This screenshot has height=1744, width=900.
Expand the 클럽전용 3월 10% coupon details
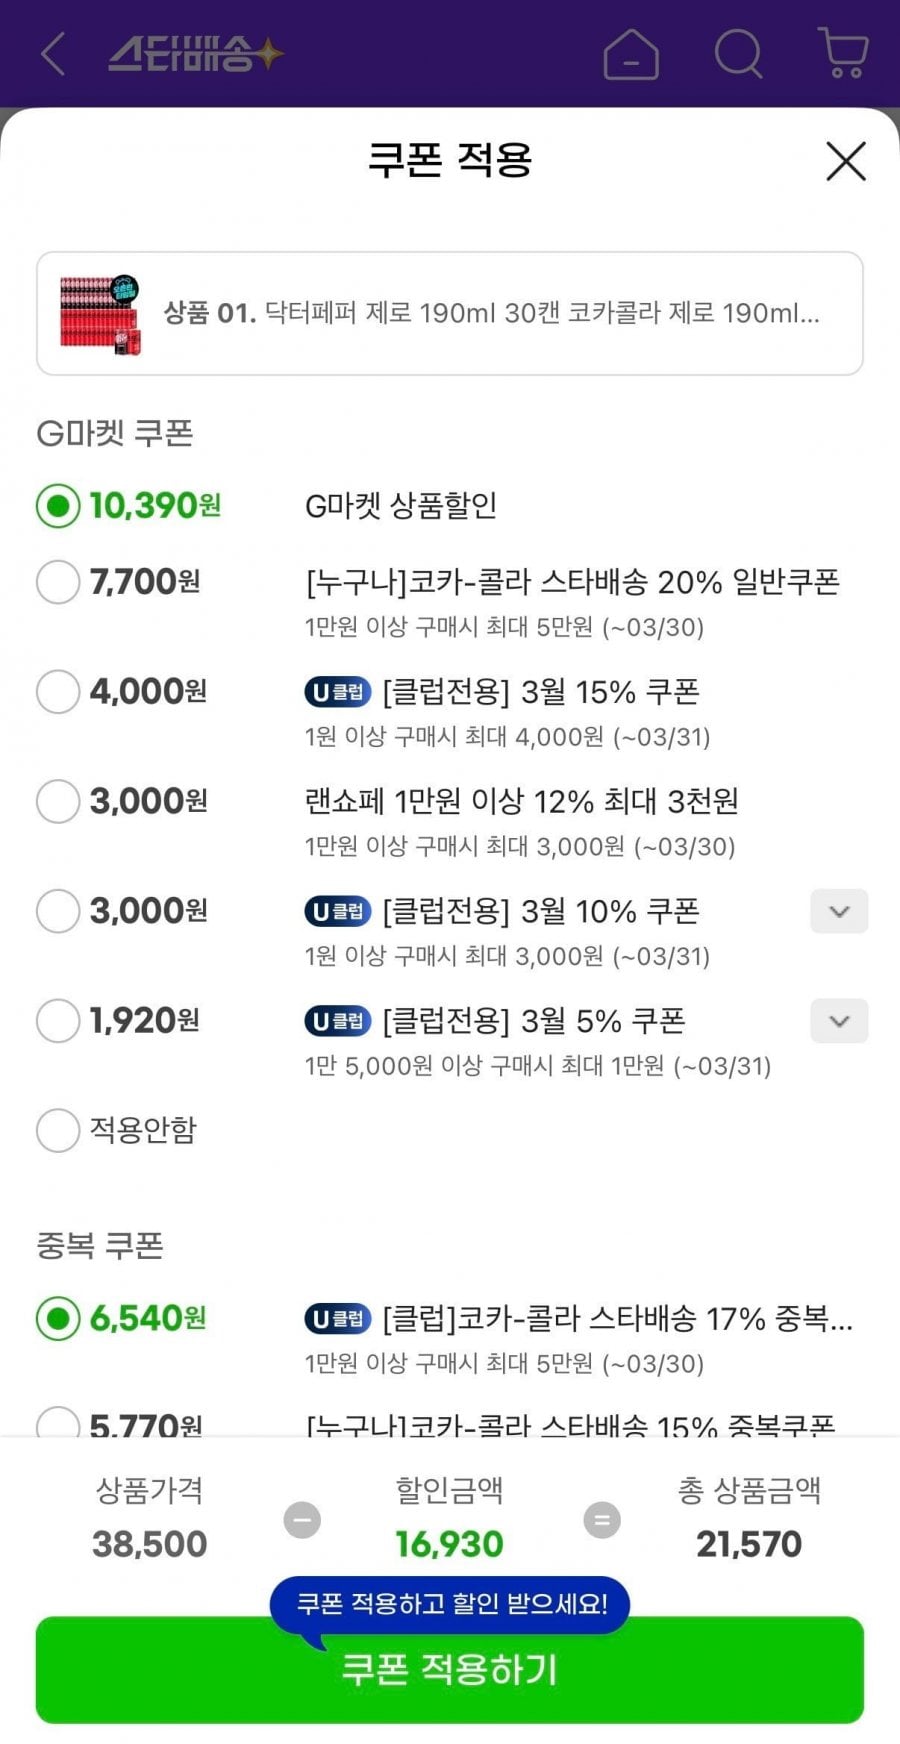coord(839,911)
